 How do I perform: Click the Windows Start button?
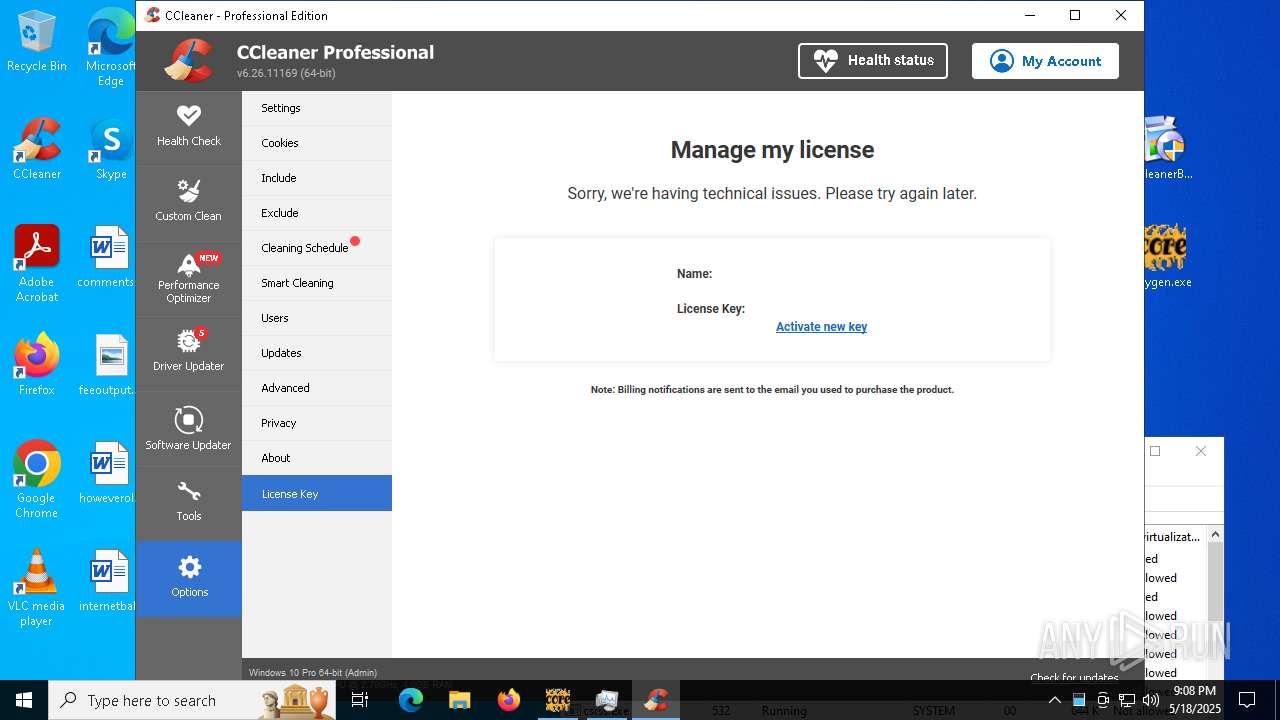tap(24, 700)
